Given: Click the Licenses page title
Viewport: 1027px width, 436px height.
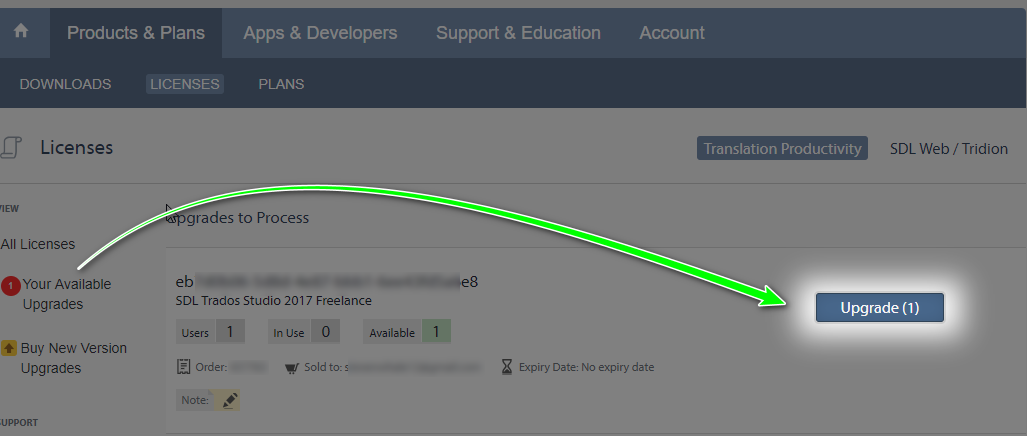Looking at the screenshot, I should click(x=77, y=148).
